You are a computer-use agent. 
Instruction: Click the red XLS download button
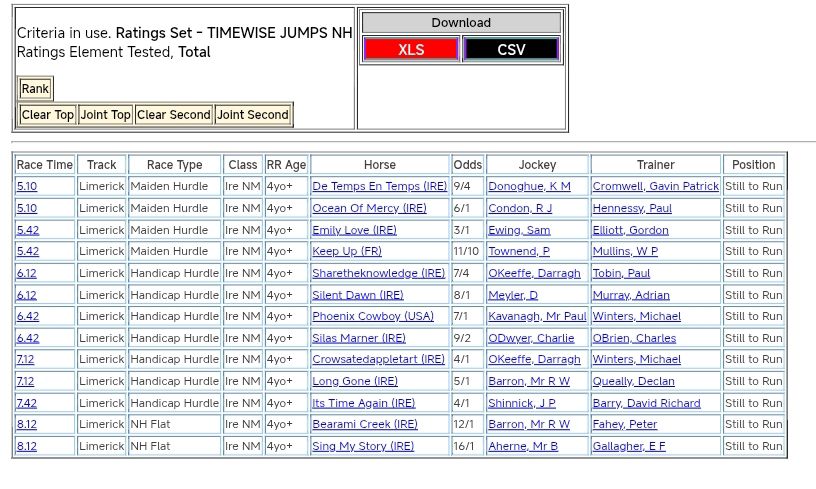click(x=411, y=49)
